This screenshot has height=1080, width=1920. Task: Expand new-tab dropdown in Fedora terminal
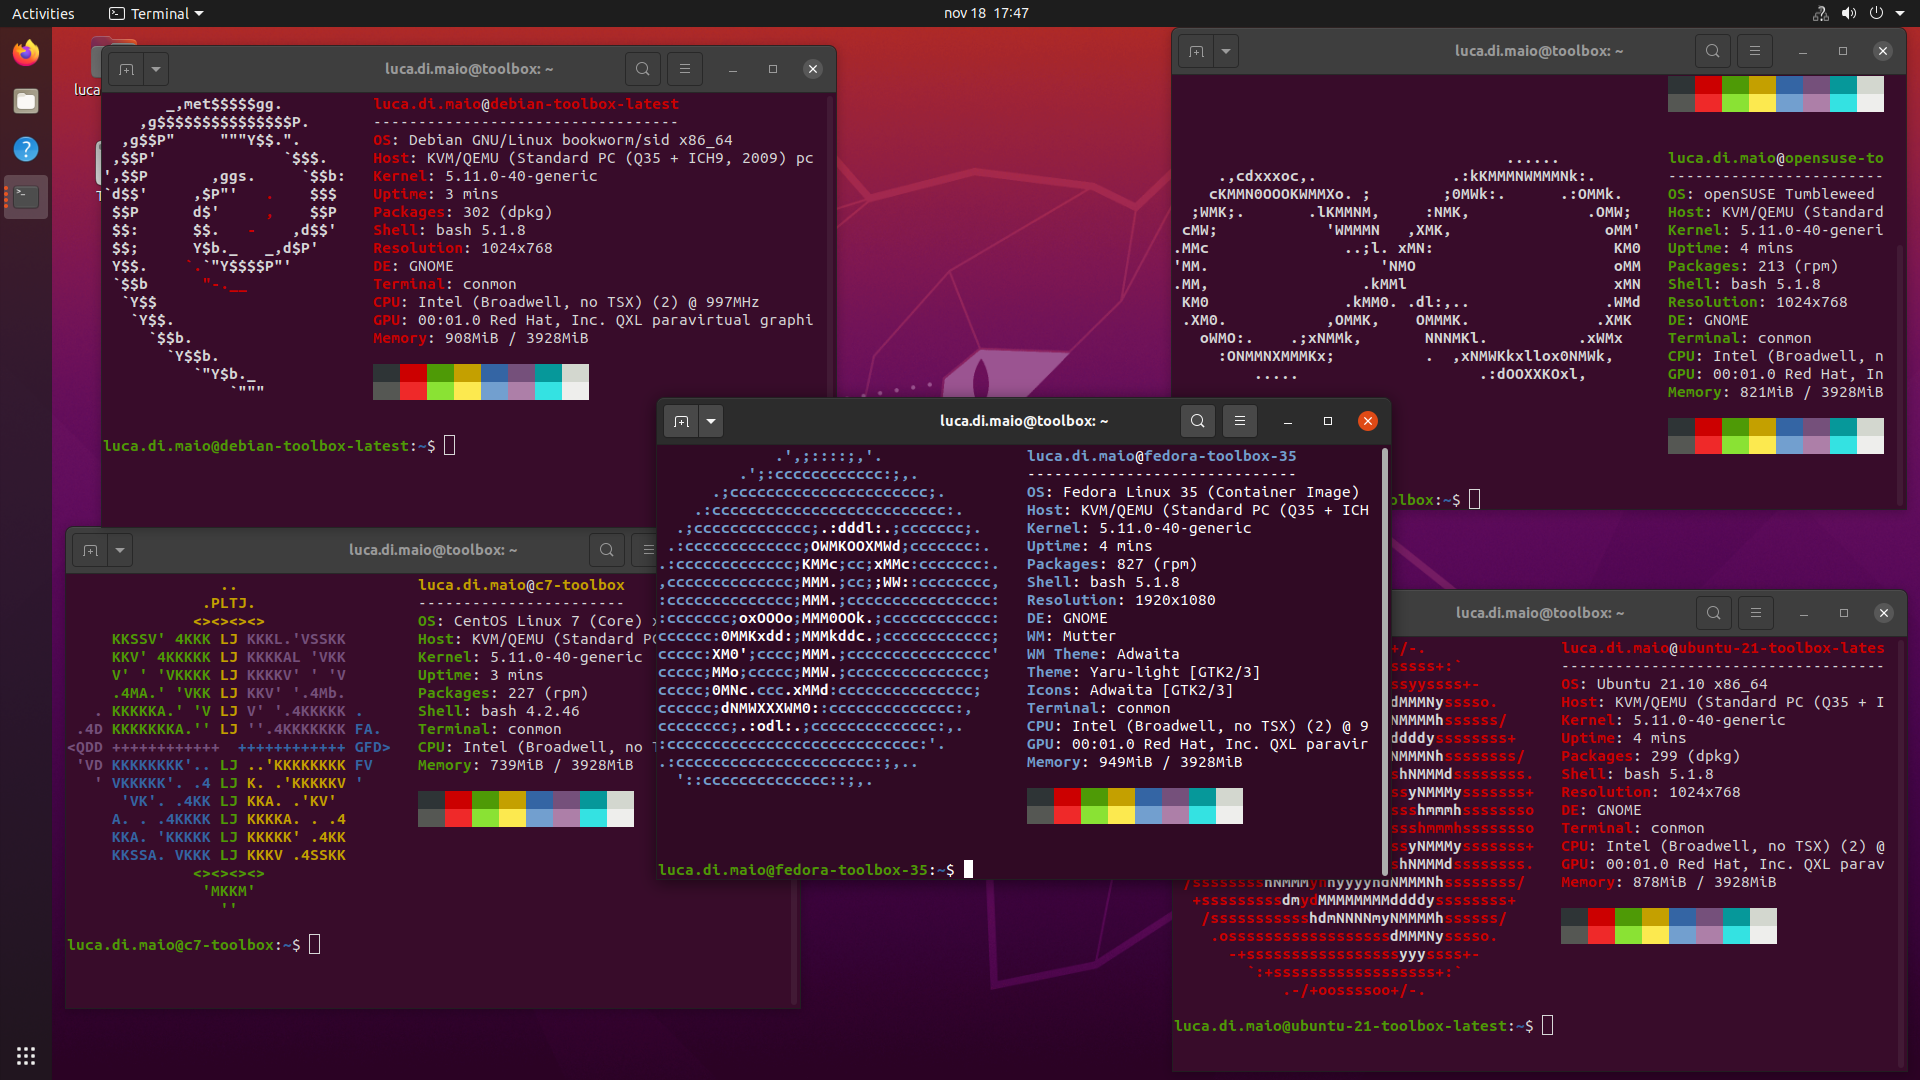pos(711,421)
